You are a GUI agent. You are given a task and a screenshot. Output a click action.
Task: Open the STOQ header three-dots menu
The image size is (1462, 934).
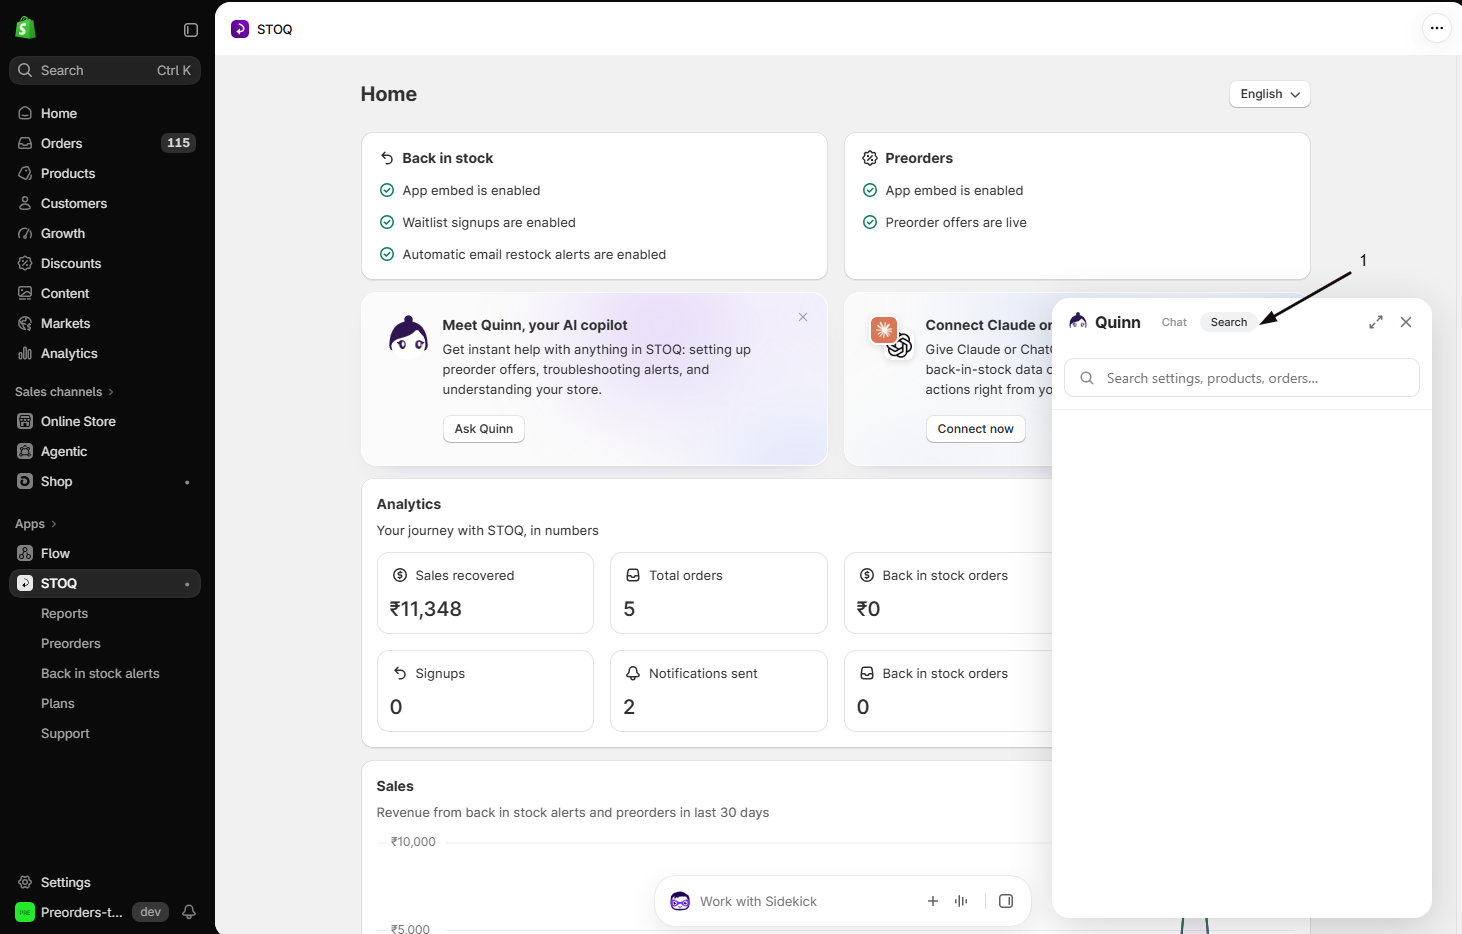tap(1437, 28)
